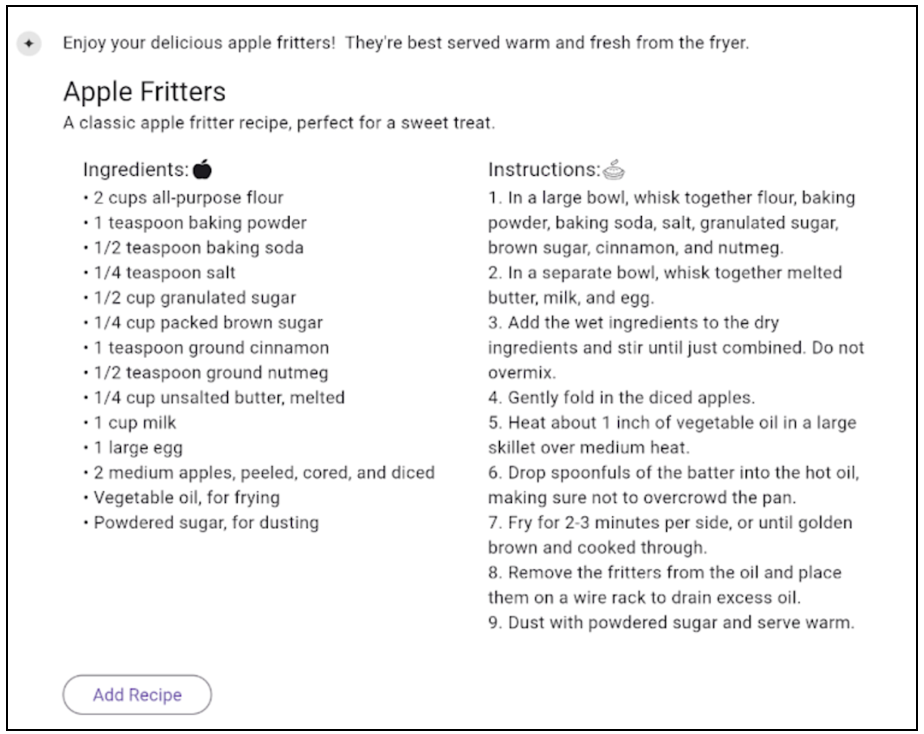924x734 pixels.
Task: Click the '1 large egg' ingredient
Action: coord(138,448)
